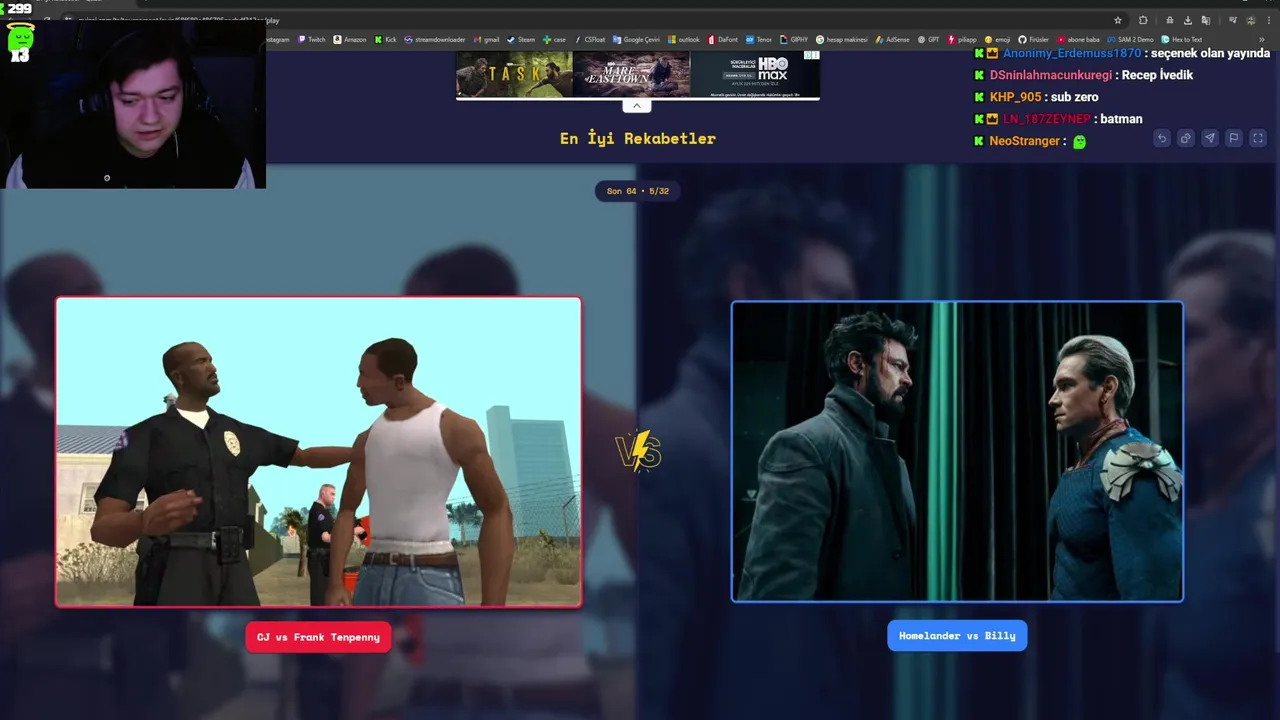Open the case bookmark
Image resolution: width=1280 pixels, height=720 pixels.
pyautogui.click(x=554, y=40)
